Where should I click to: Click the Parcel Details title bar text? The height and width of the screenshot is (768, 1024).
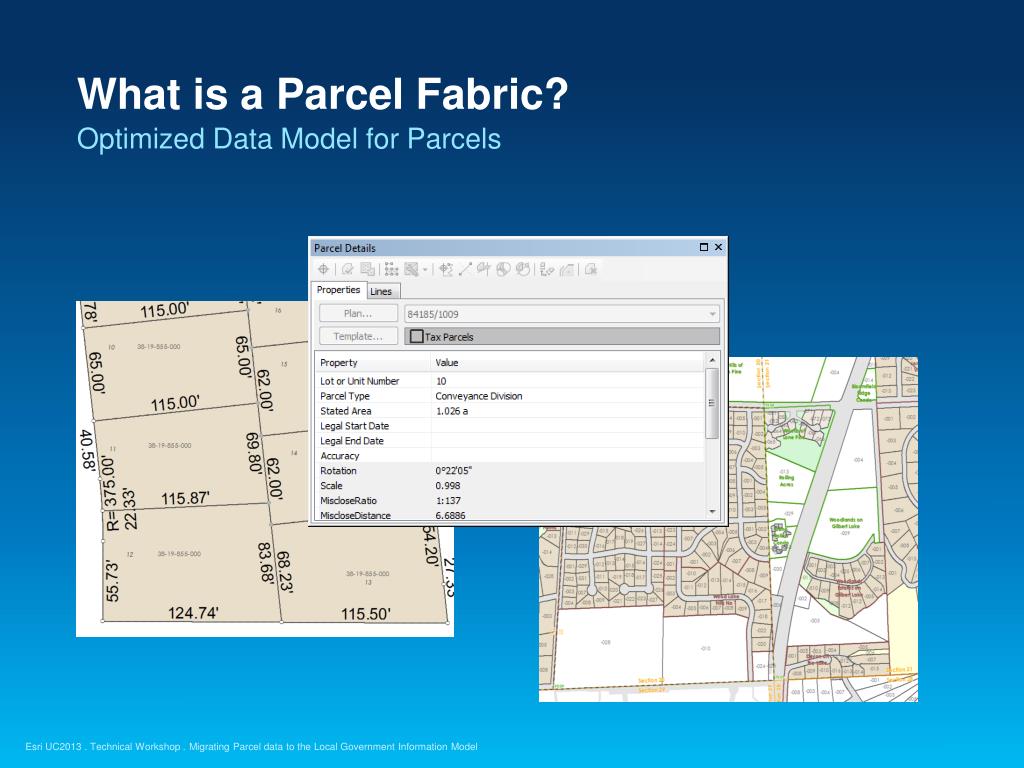click(x=344, y=248)
